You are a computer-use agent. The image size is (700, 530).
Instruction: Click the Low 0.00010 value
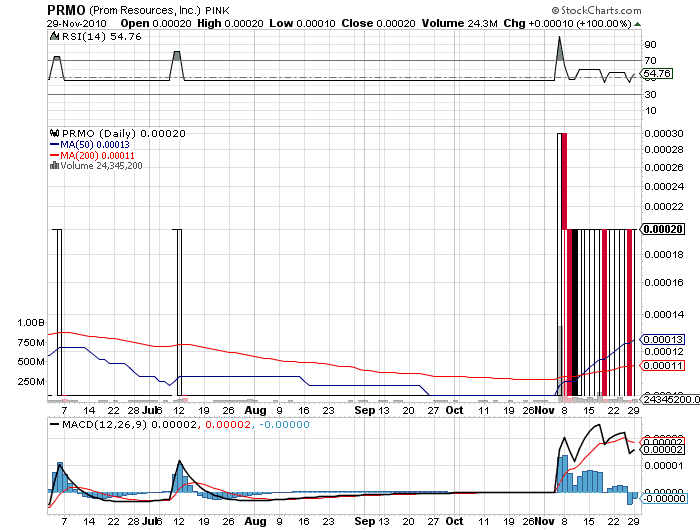click(302, 23)
